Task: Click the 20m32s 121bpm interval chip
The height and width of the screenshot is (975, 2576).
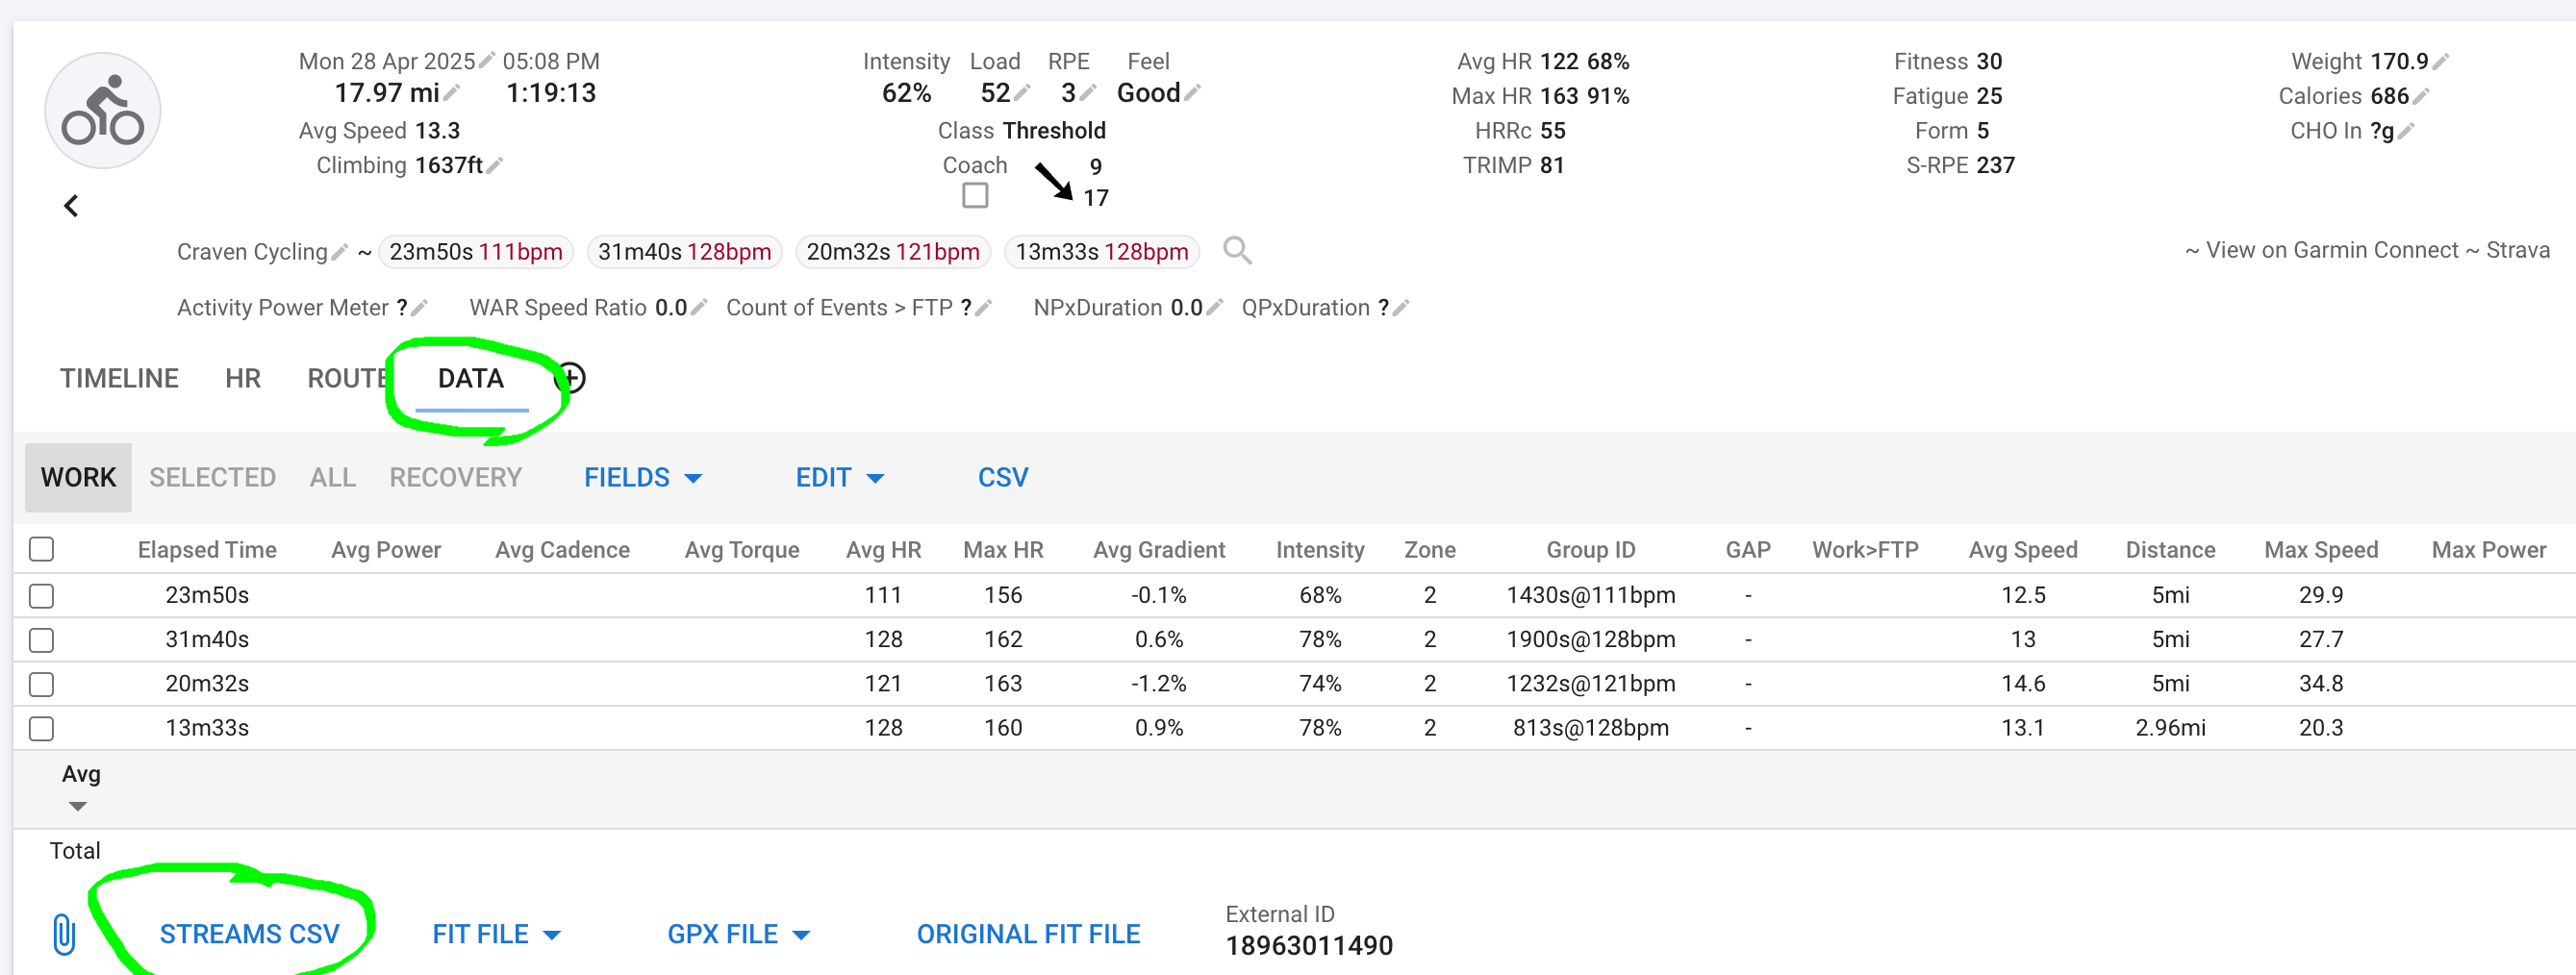Action: tap(892, 252)
